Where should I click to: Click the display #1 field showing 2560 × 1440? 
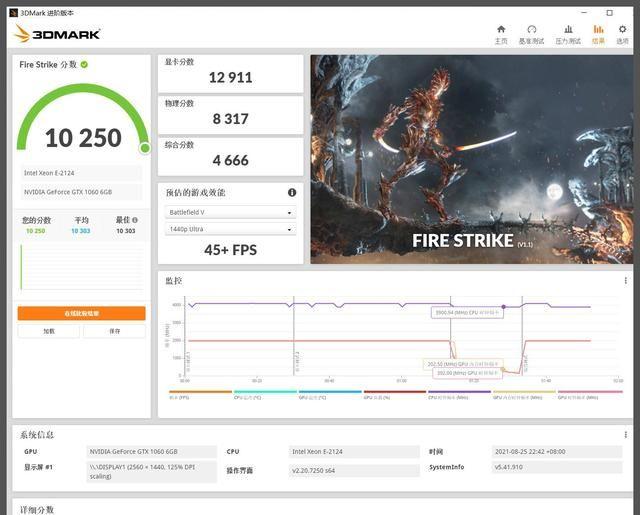[x=151, y=472]
